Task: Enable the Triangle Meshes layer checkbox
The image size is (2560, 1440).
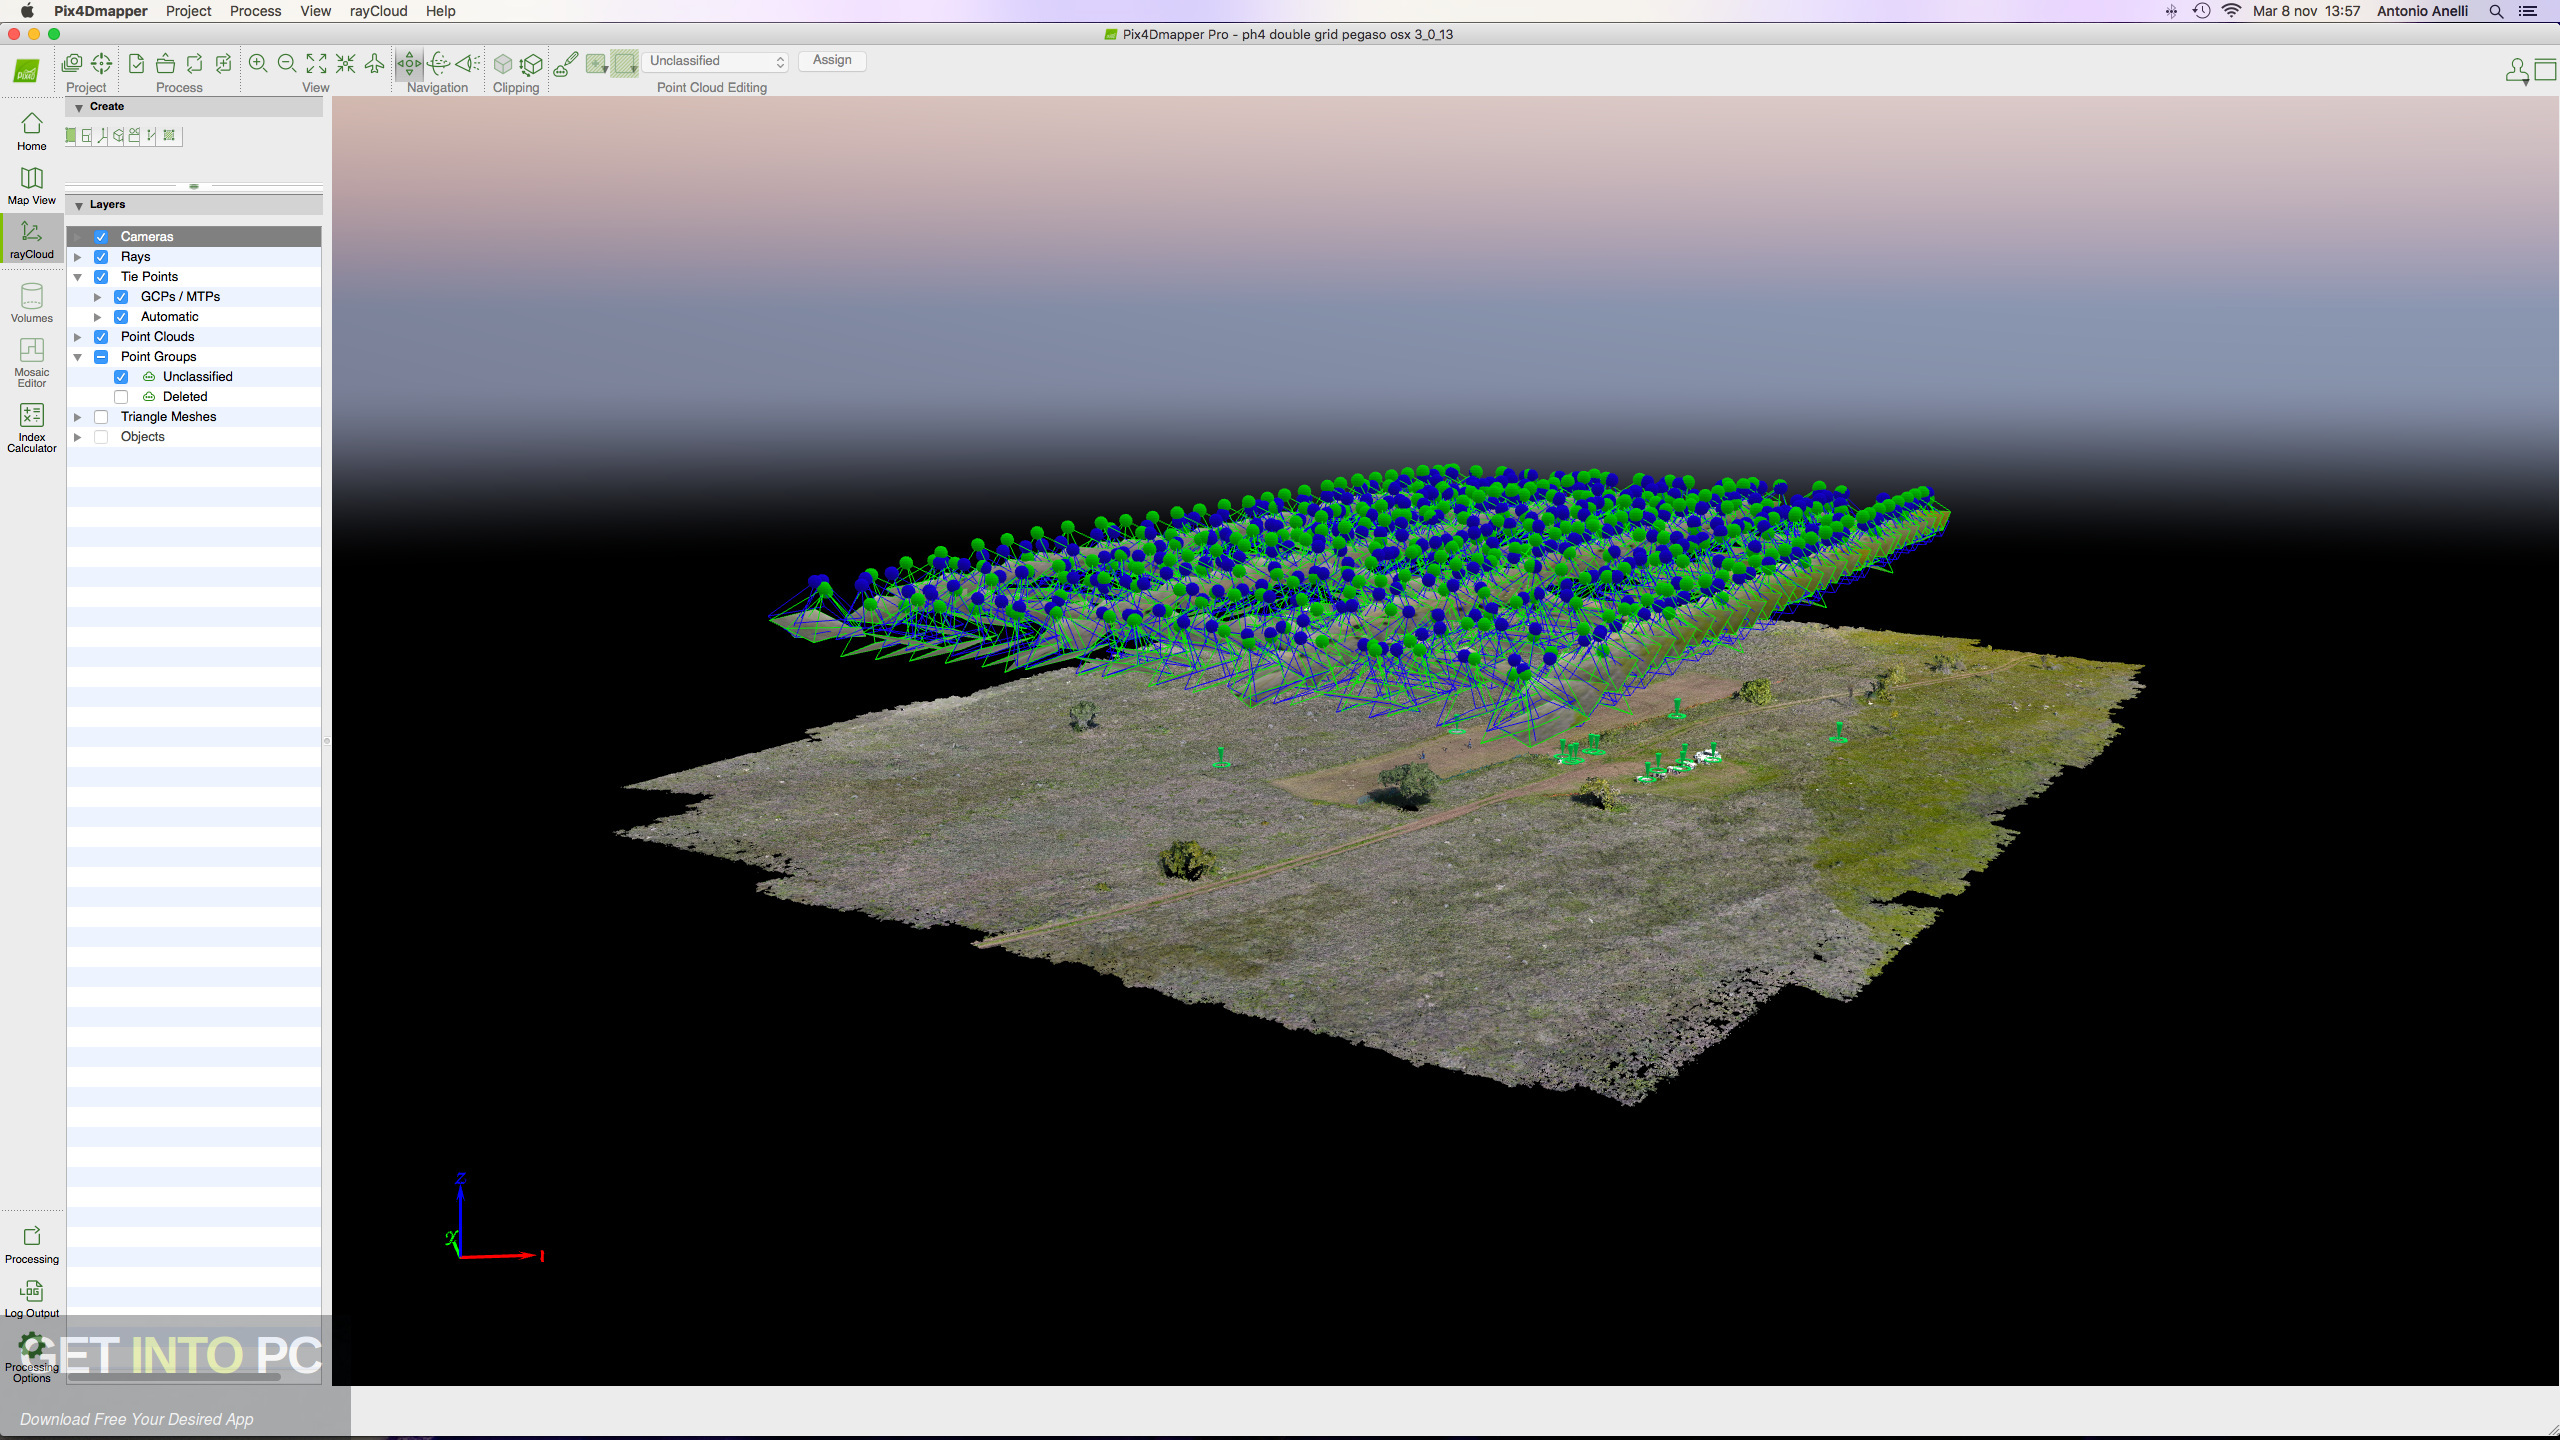Action: point(101,417)
